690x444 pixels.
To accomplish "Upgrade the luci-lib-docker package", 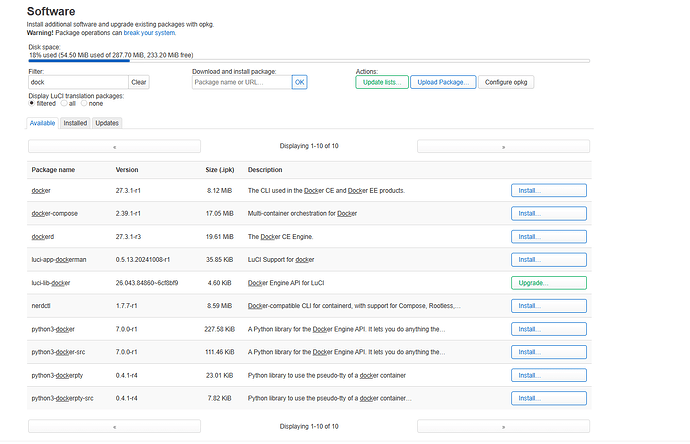I will coord(548,283).
